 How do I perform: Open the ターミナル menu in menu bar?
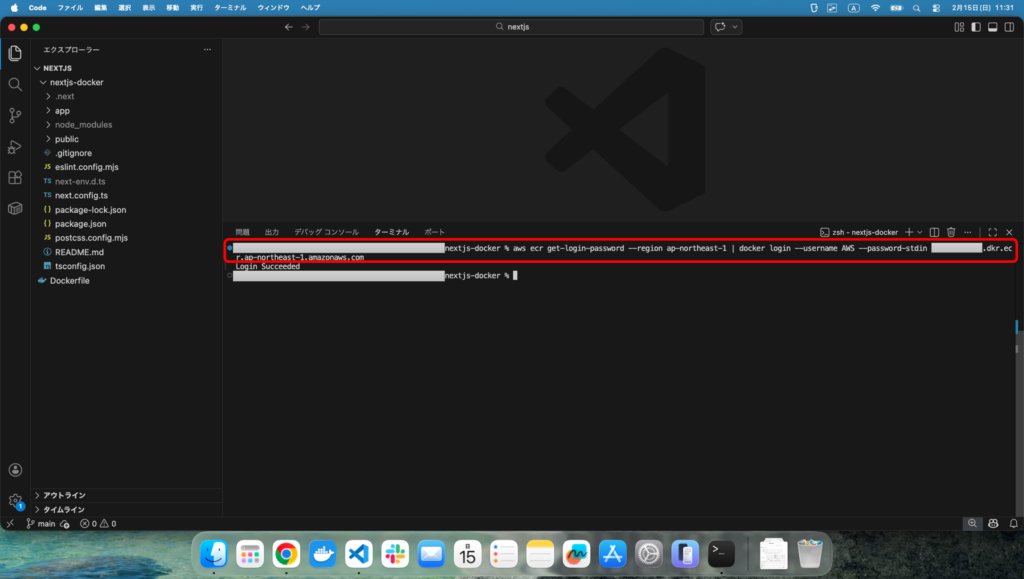pos(230,7)
